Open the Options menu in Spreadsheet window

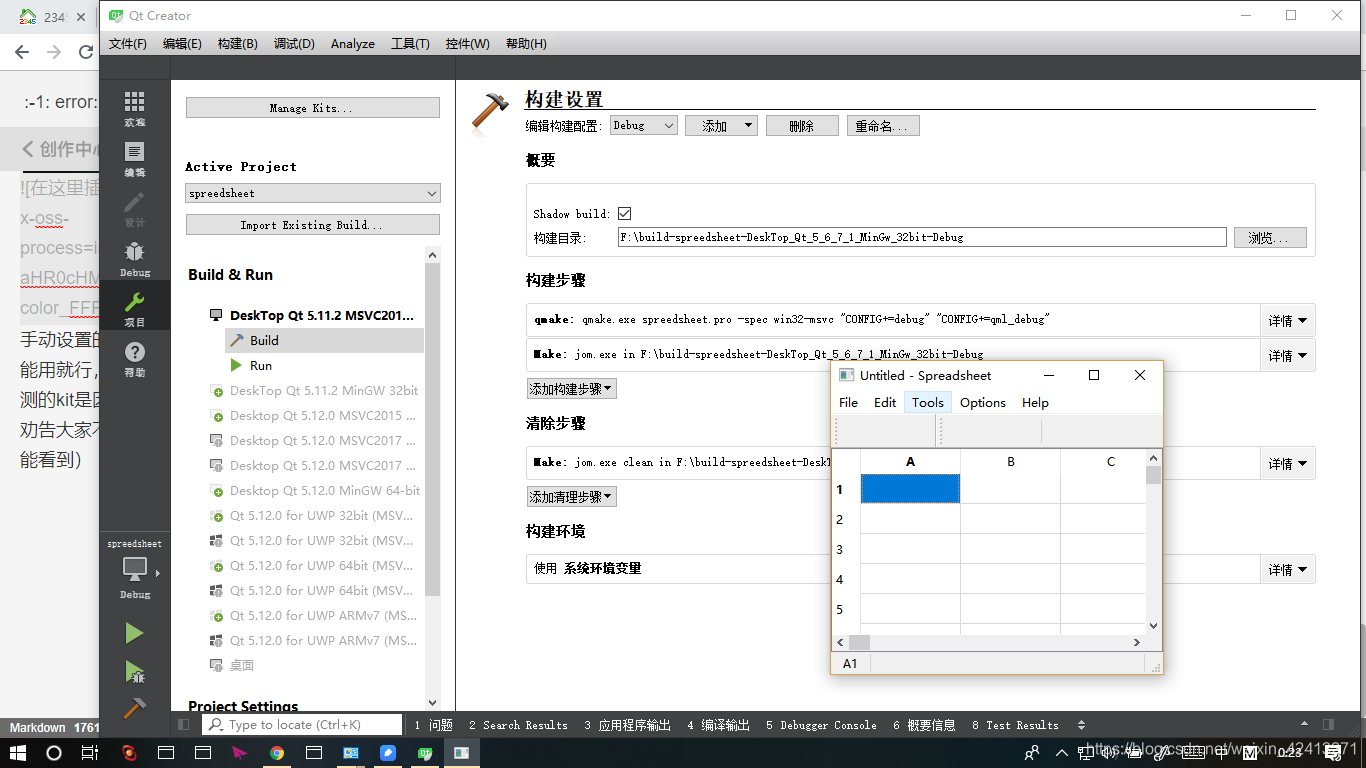coord(983,402)
